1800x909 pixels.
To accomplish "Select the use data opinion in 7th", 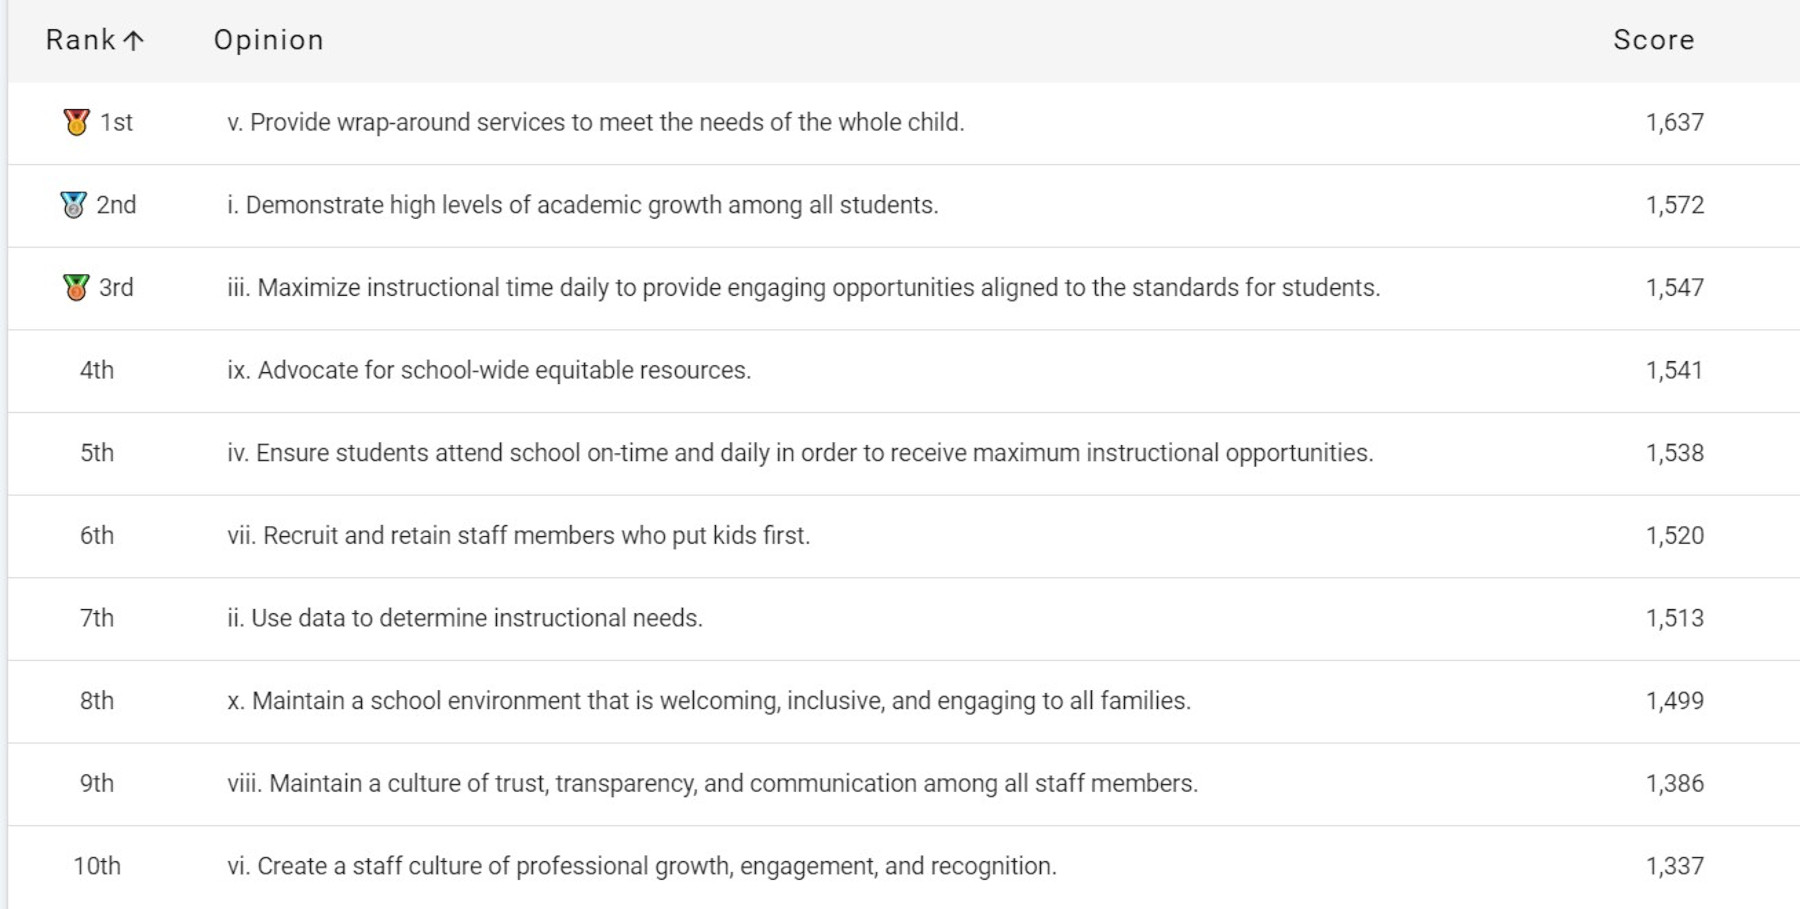I will (x=465, y=618).
